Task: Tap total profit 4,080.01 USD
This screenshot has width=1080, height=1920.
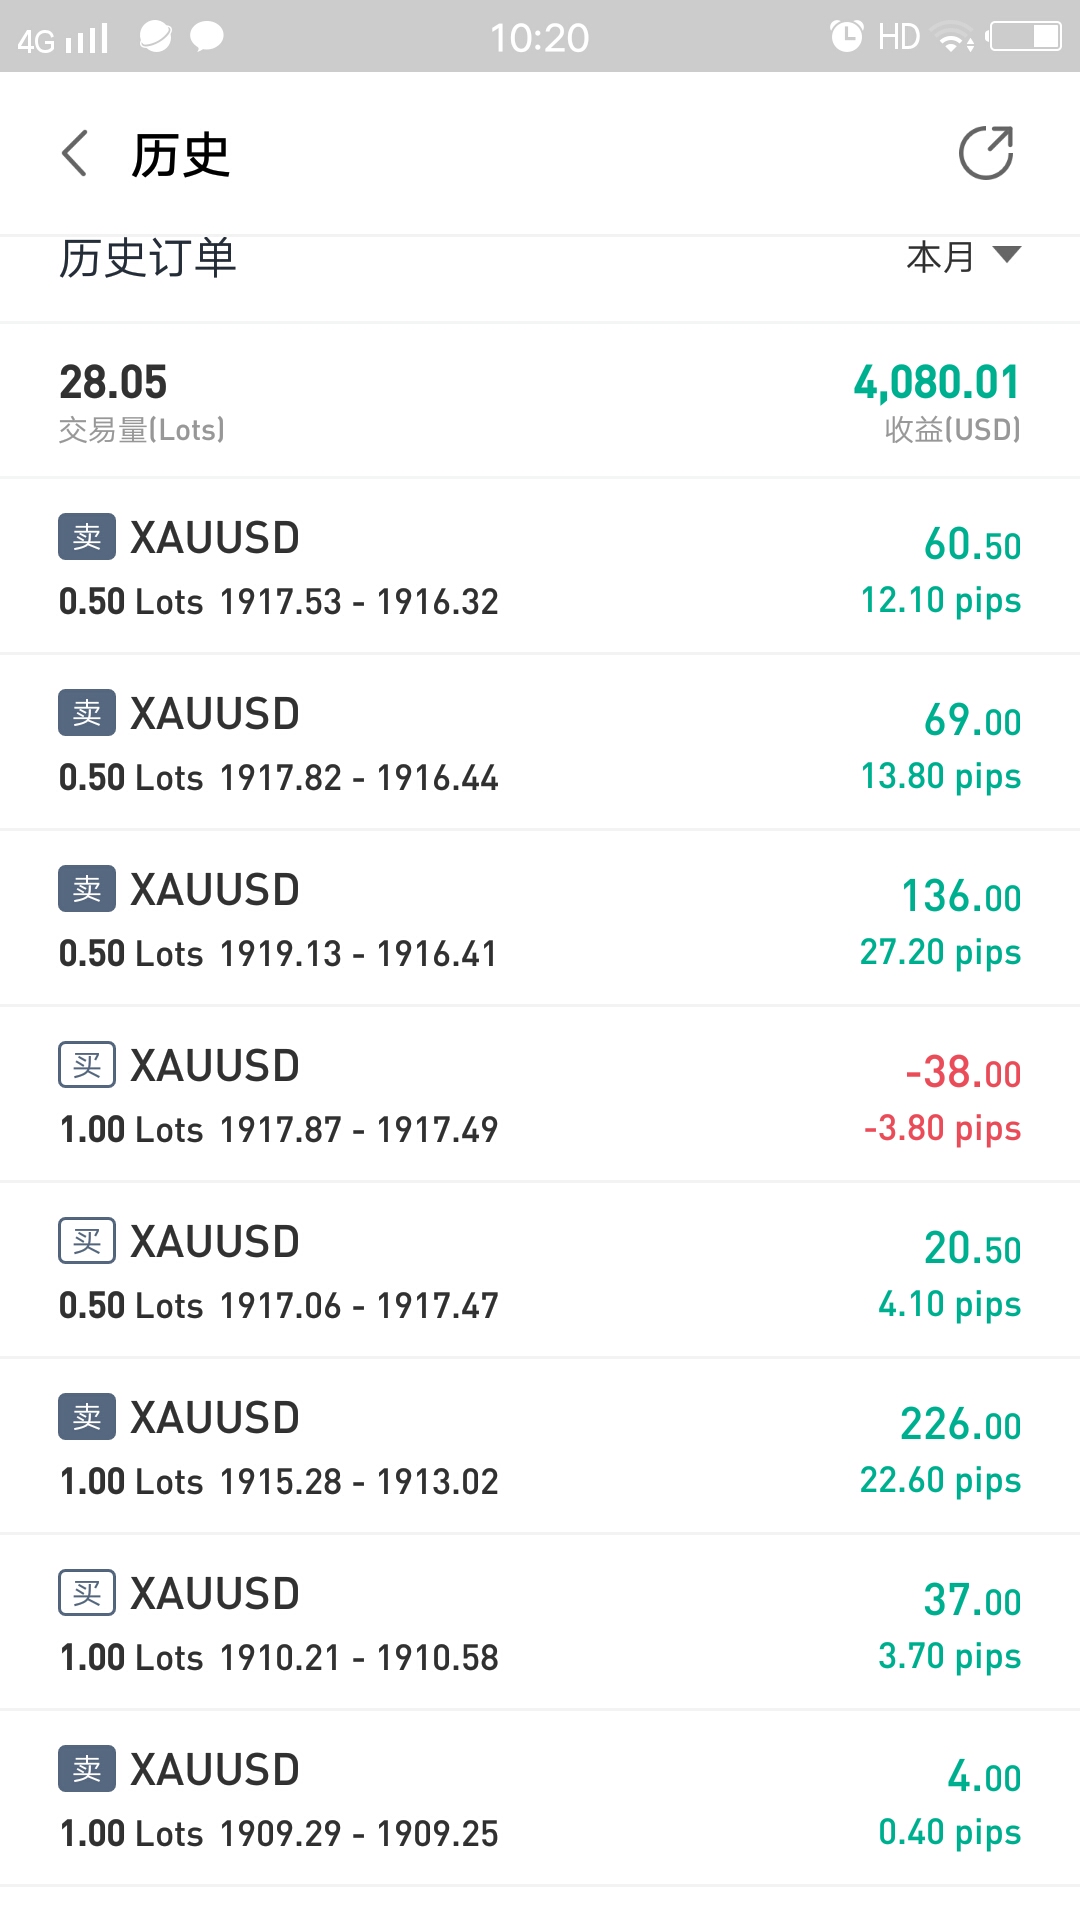Action: (937, 382)
